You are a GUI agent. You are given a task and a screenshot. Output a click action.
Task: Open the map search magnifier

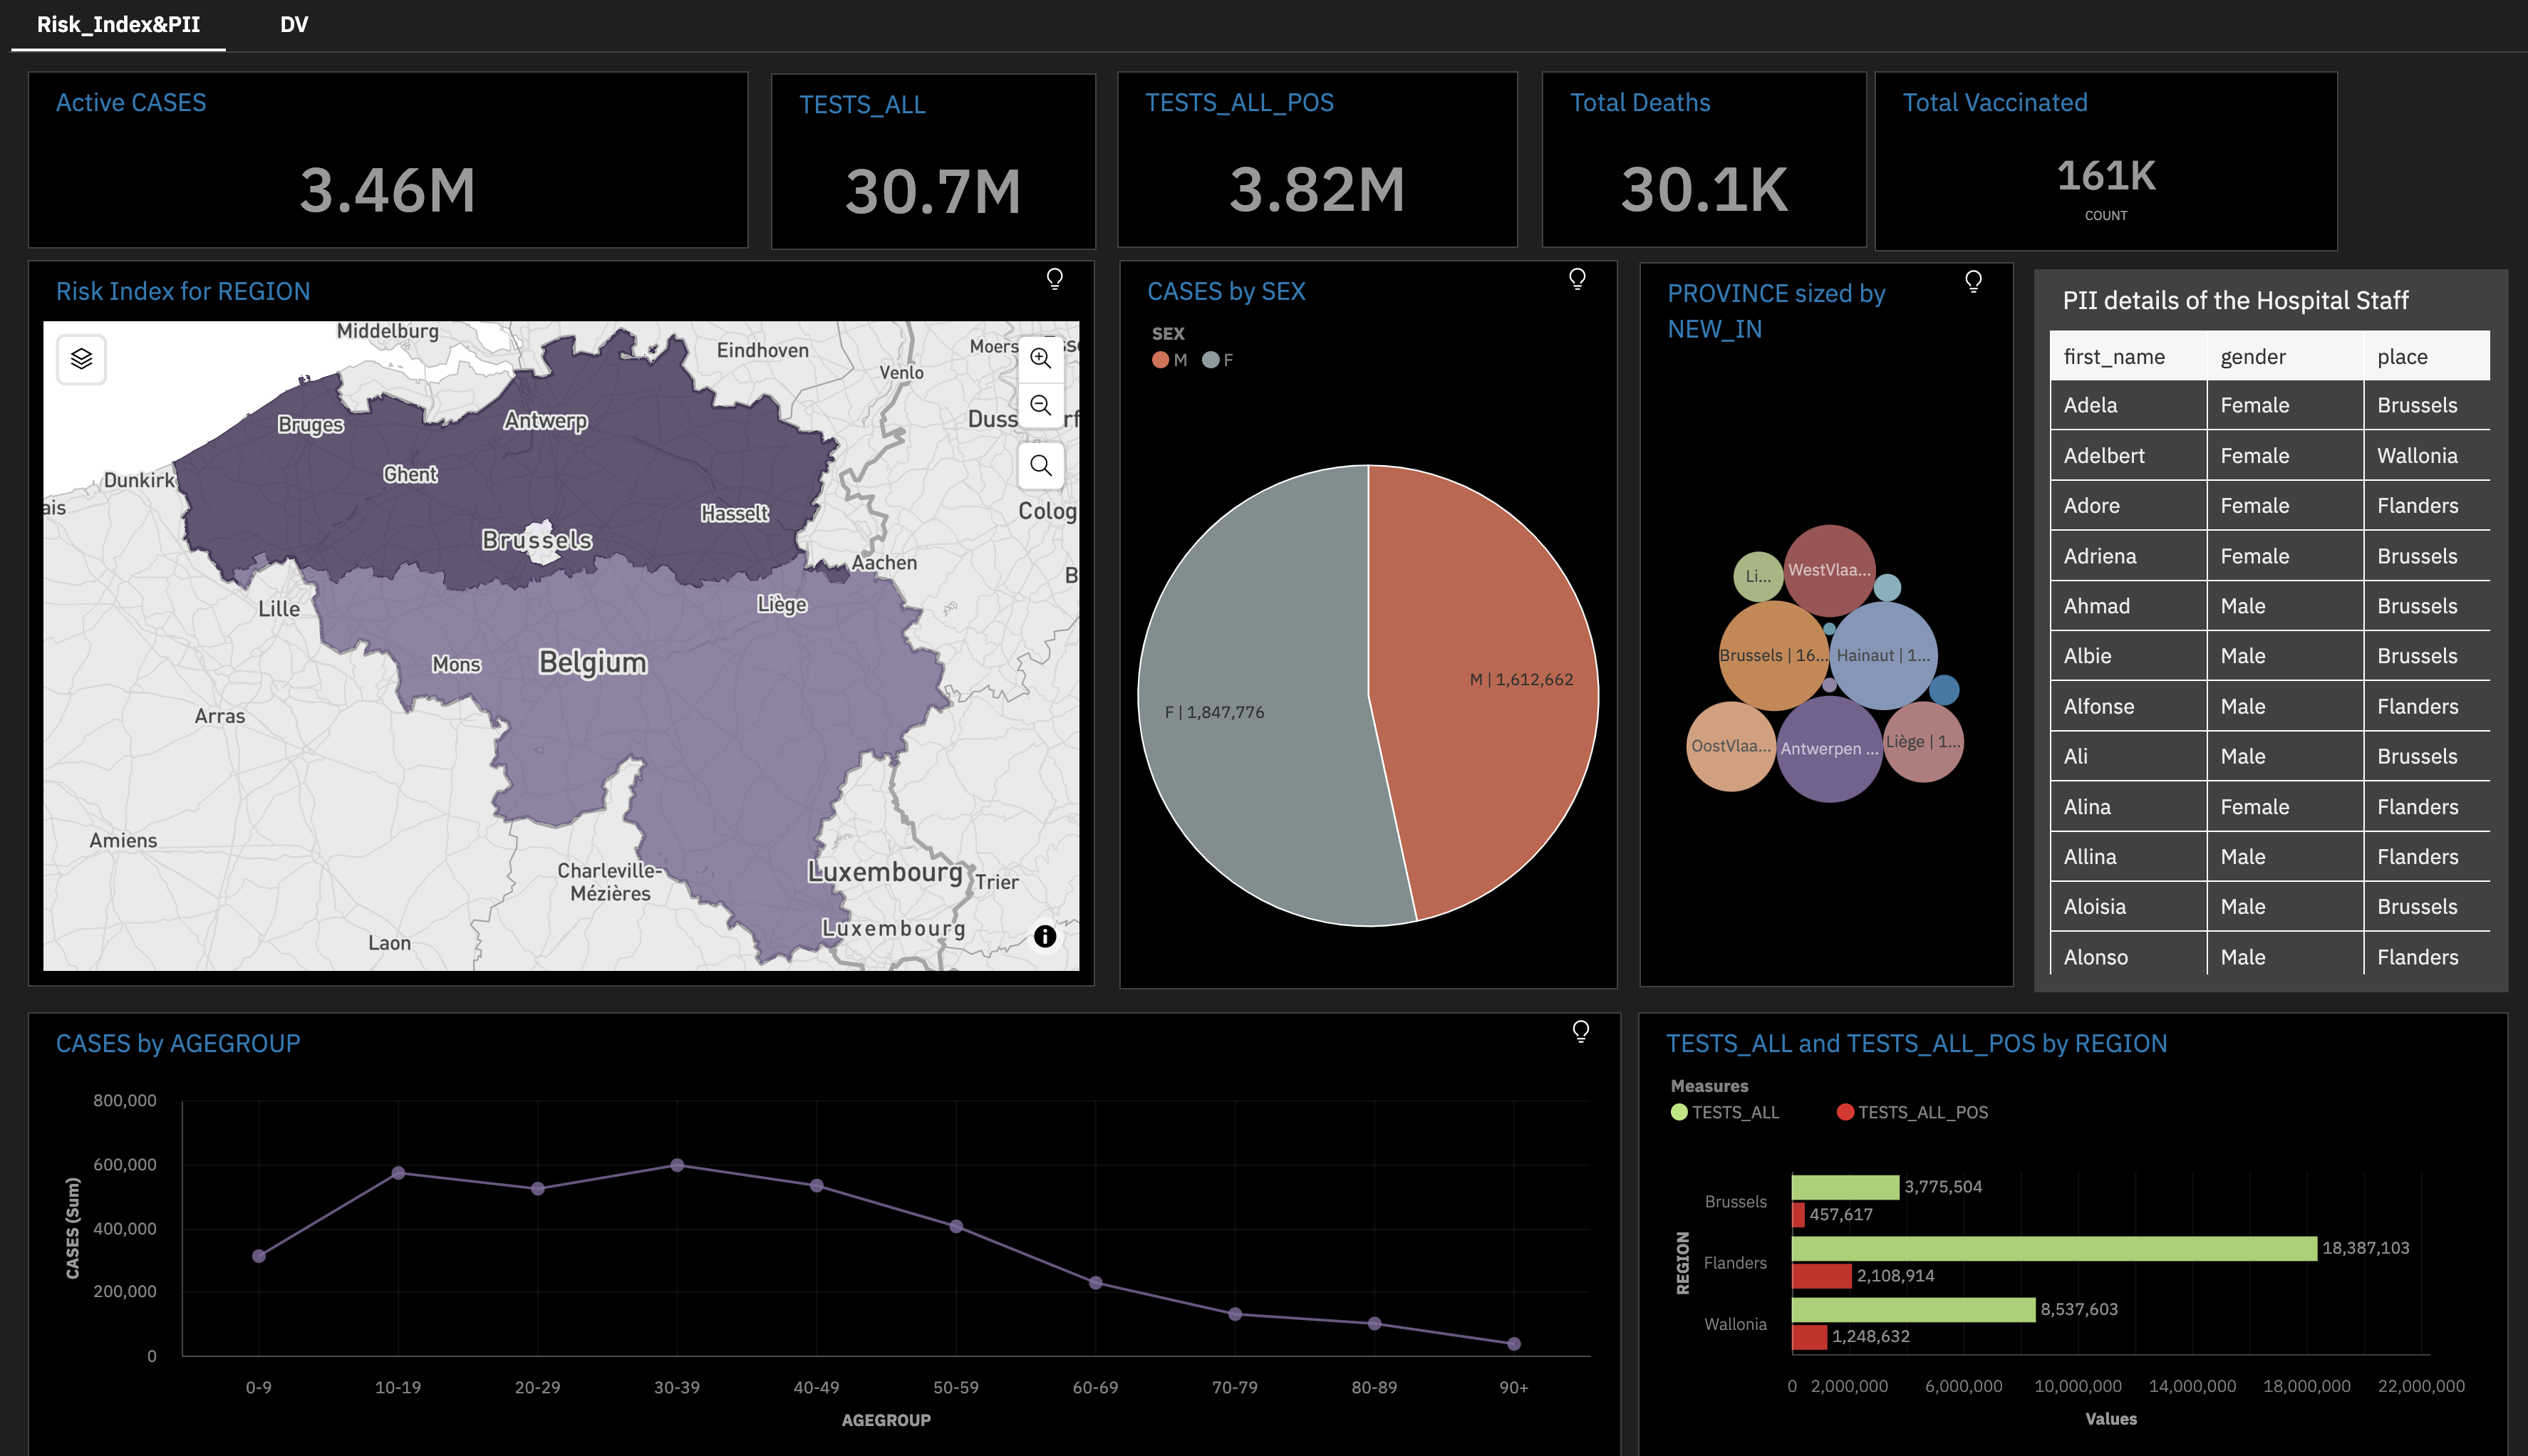click(1040, 465)
